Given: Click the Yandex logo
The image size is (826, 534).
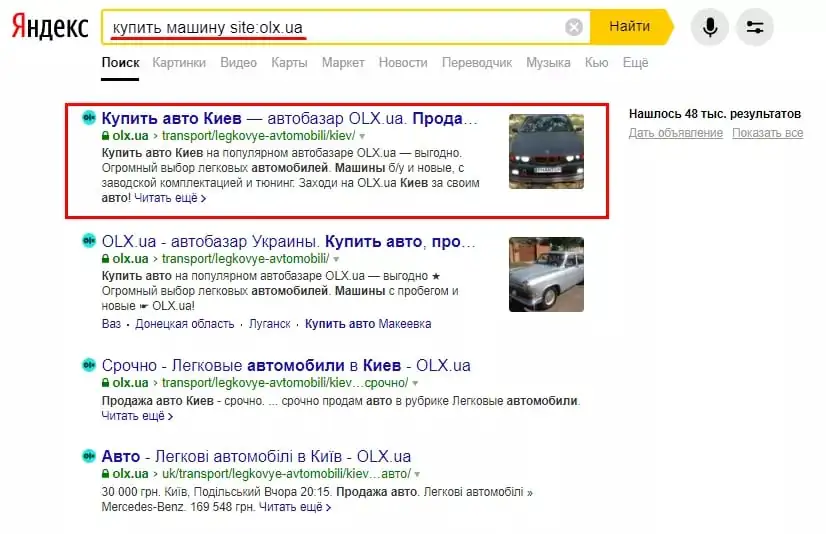Looking at the screenshot, I should 50,26.
